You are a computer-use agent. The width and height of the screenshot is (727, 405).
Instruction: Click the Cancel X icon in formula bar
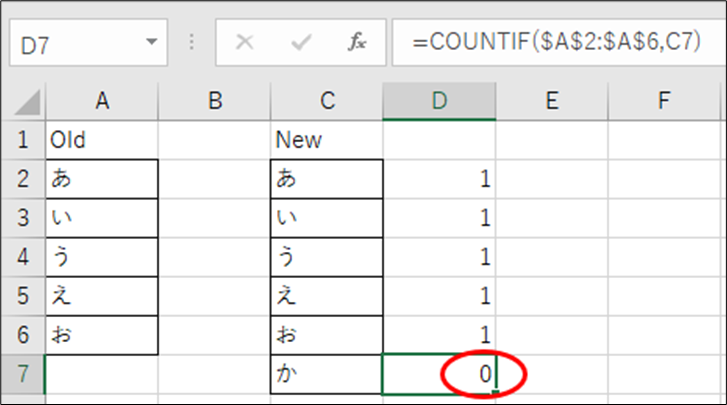(245, 43)
